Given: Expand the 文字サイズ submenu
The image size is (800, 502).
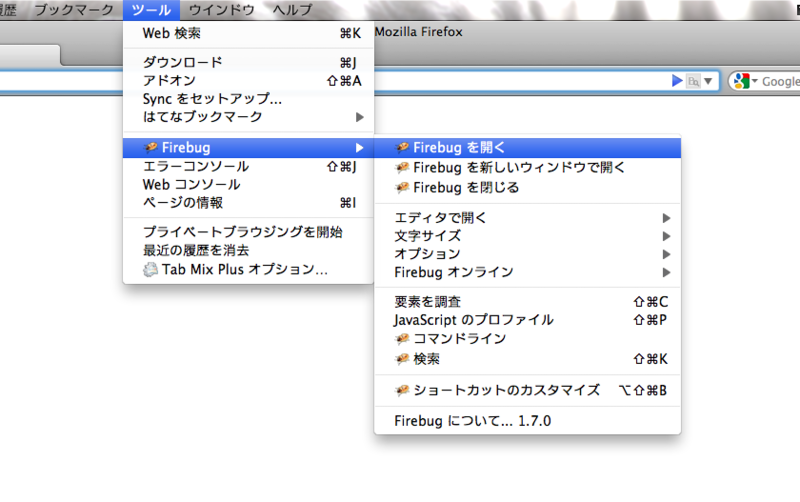Looking at the screenshot, I should point(528,236).
